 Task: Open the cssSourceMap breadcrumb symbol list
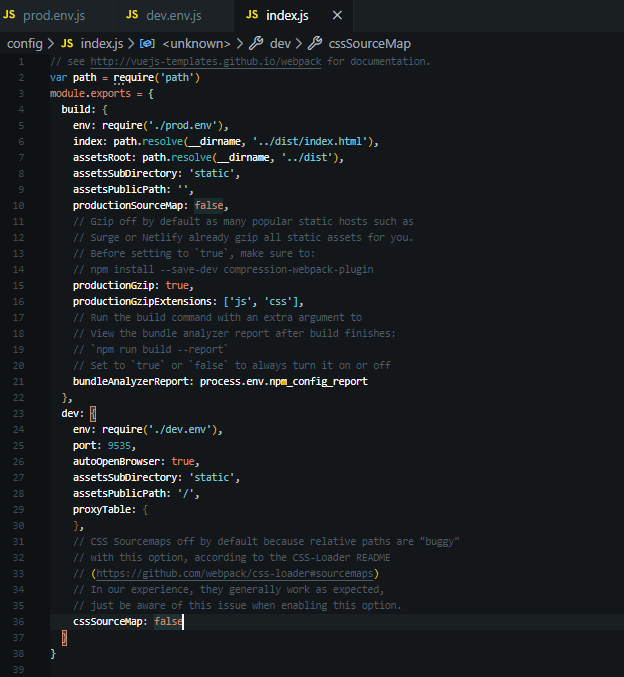(369, 43)
